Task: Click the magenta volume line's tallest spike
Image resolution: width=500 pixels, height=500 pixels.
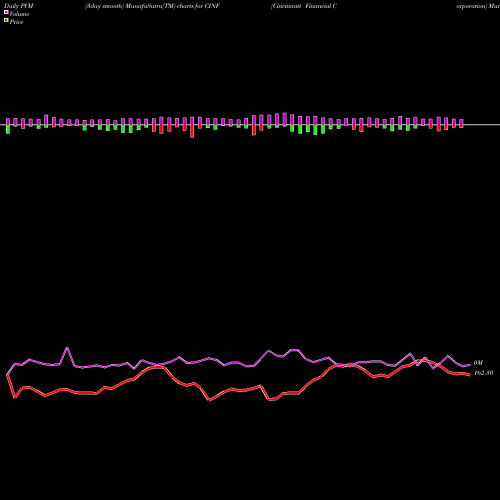Action: (67, 348)
